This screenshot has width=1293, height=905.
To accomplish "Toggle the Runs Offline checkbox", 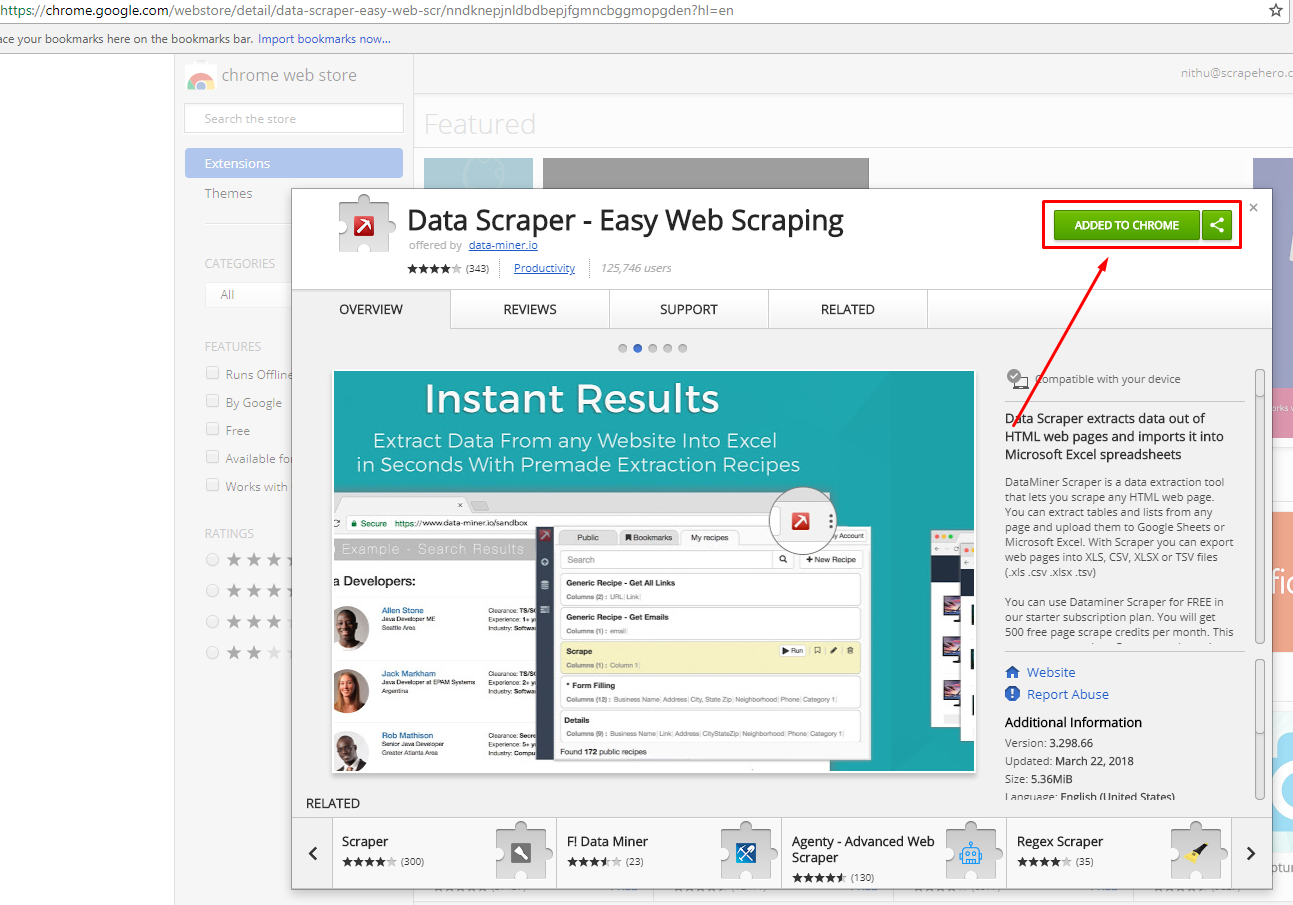I will 212,373.
